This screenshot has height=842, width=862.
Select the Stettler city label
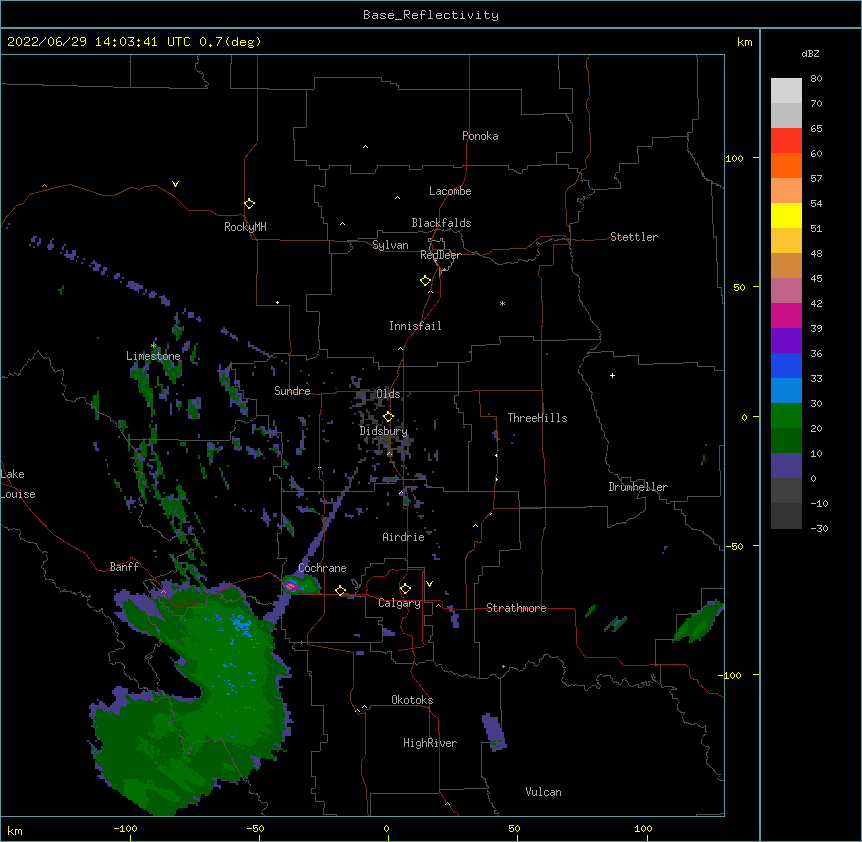click(634, 237)
